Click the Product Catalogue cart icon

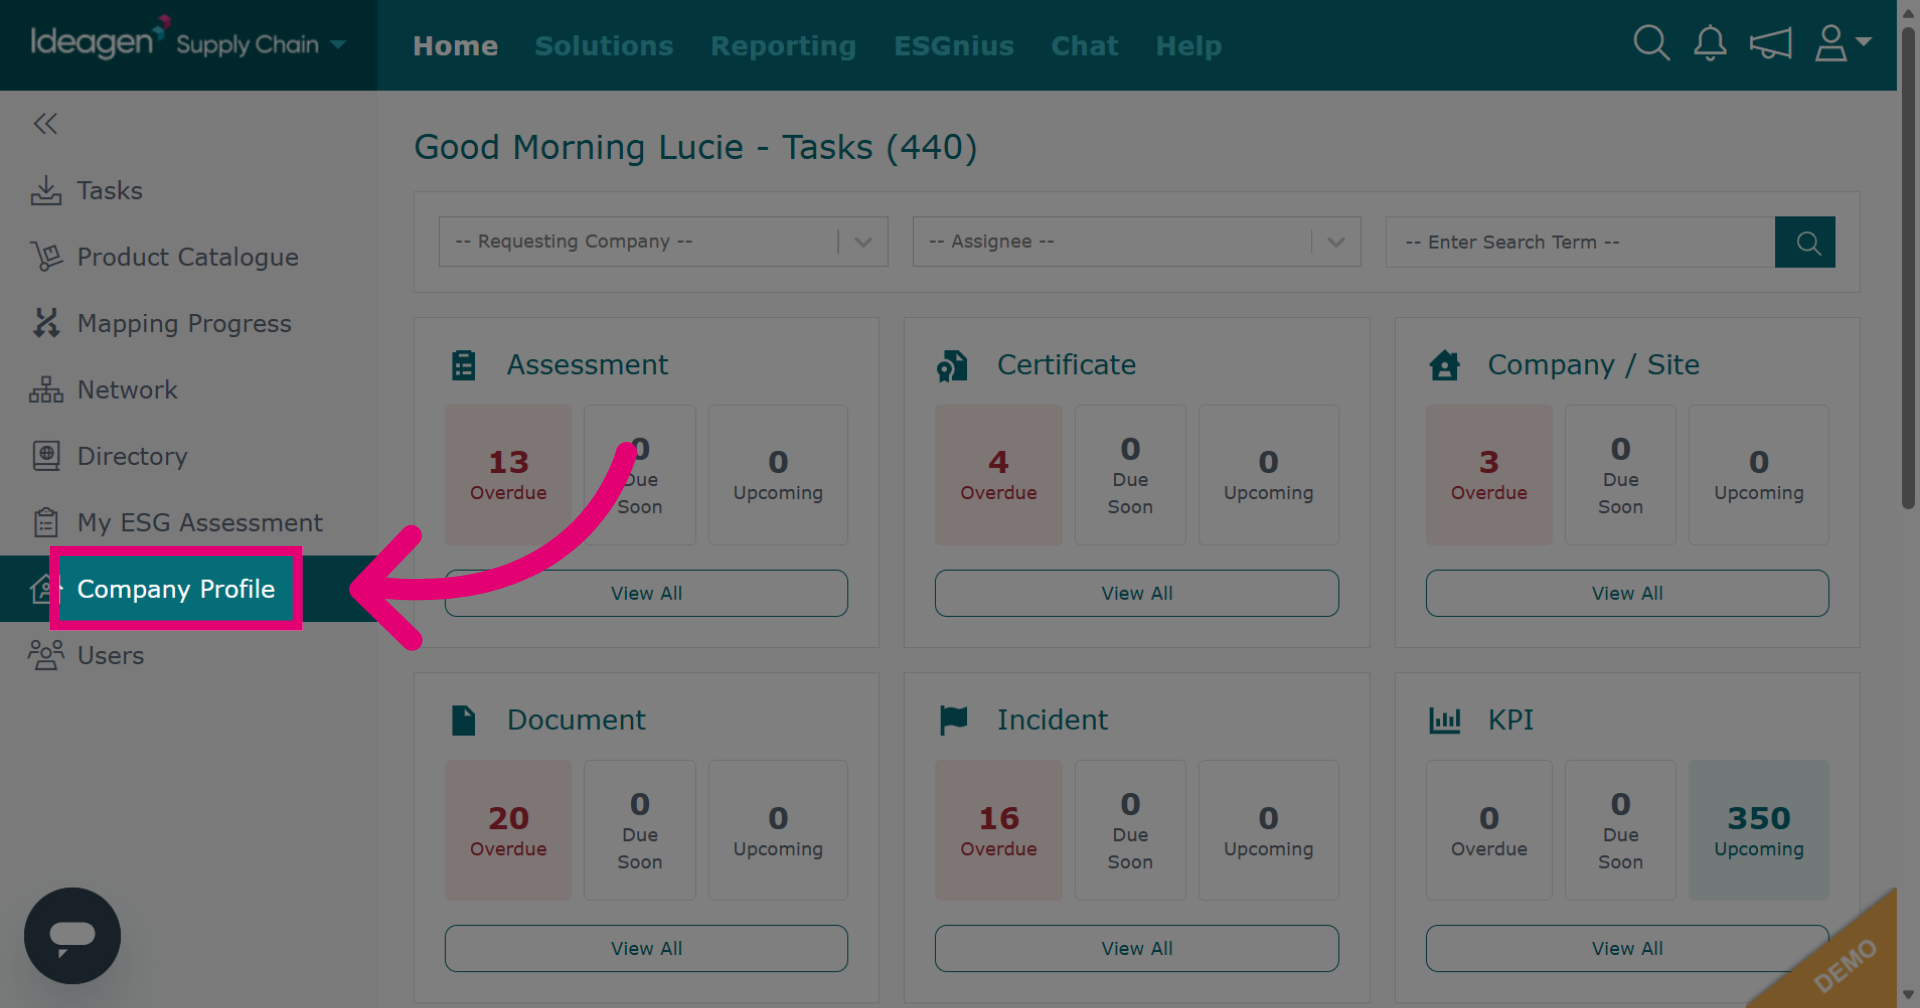[x=46, y=257]
